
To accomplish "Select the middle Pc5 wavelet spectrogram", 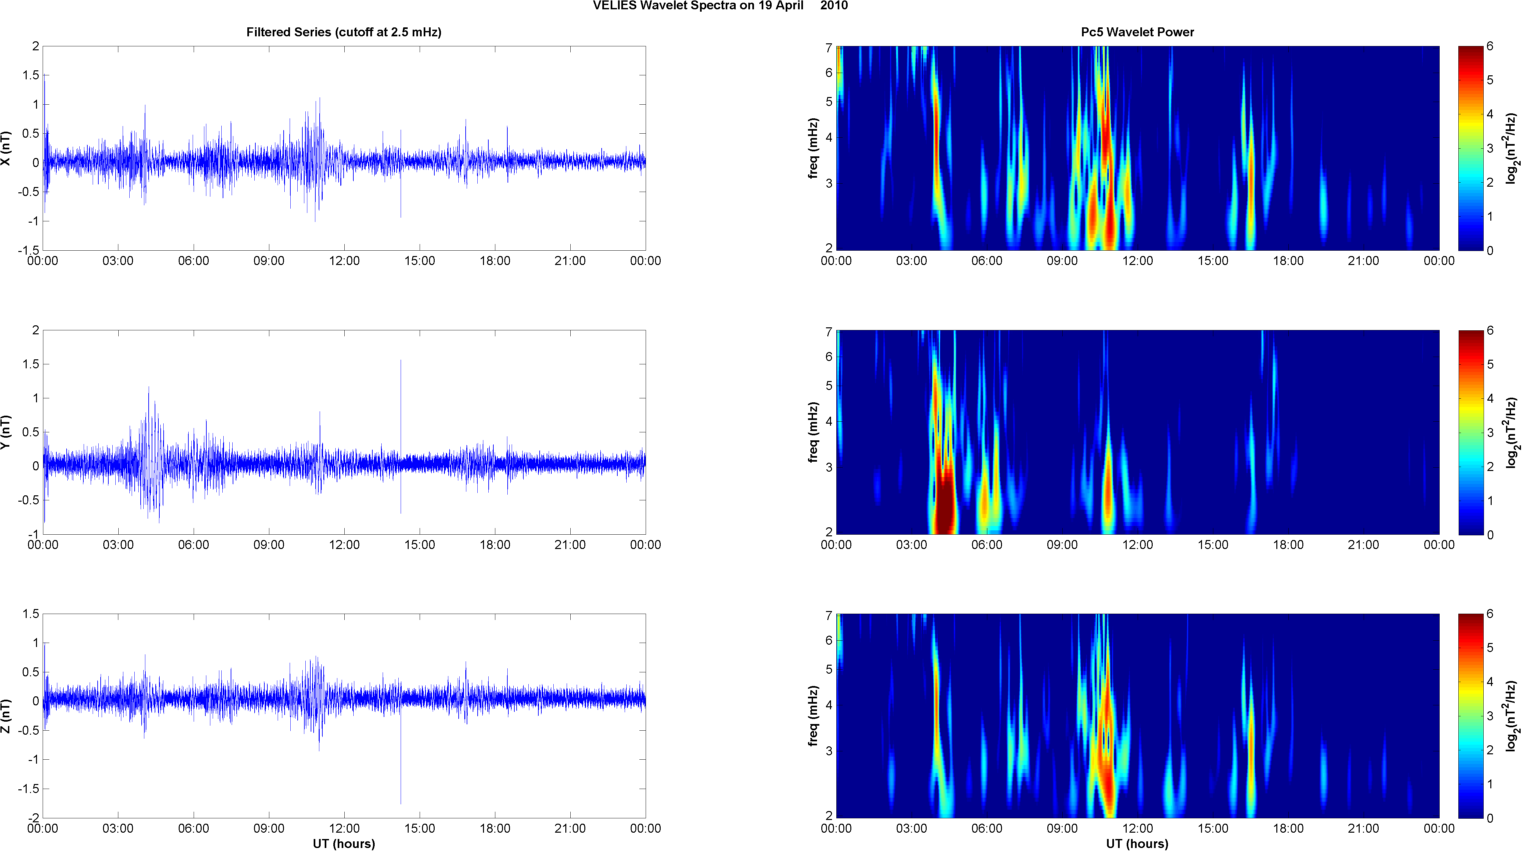I will point(1137,432).
